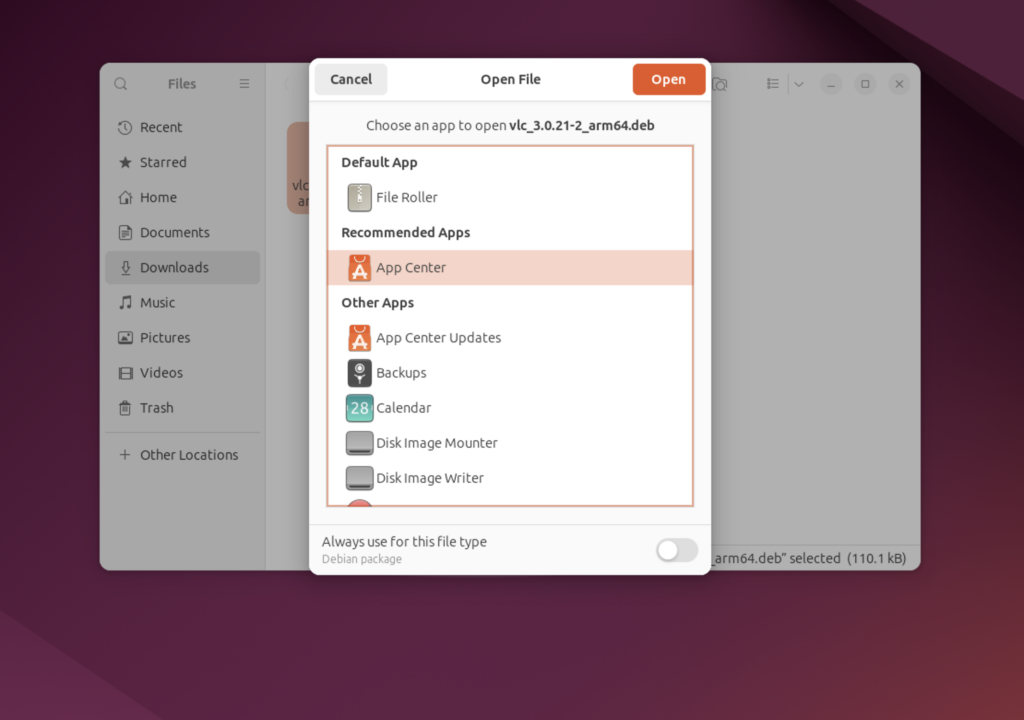Choose Disk Image Mounter
1024x720 pixels.
click(x=510, y=443)
